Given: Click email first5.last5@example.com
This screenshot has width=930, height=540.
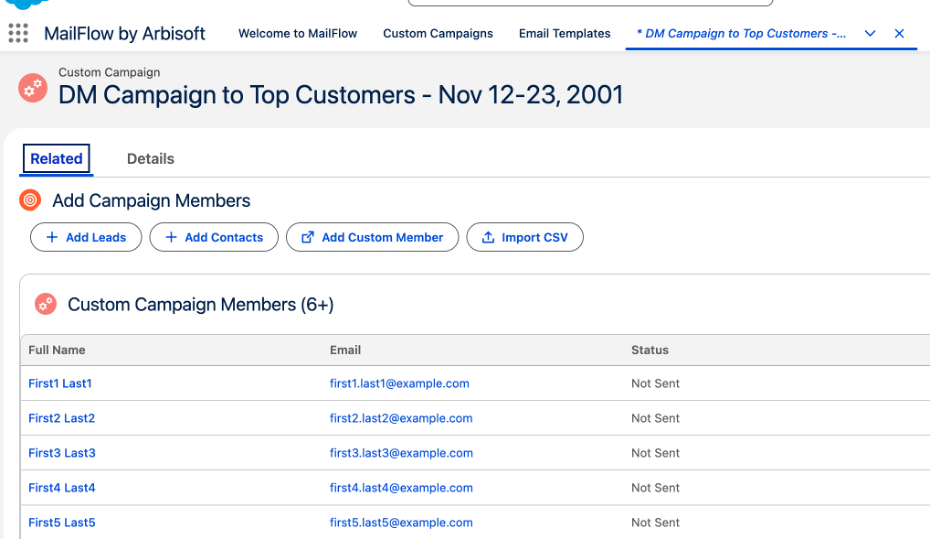Looking at the screenshot, I should coord(401,522).
